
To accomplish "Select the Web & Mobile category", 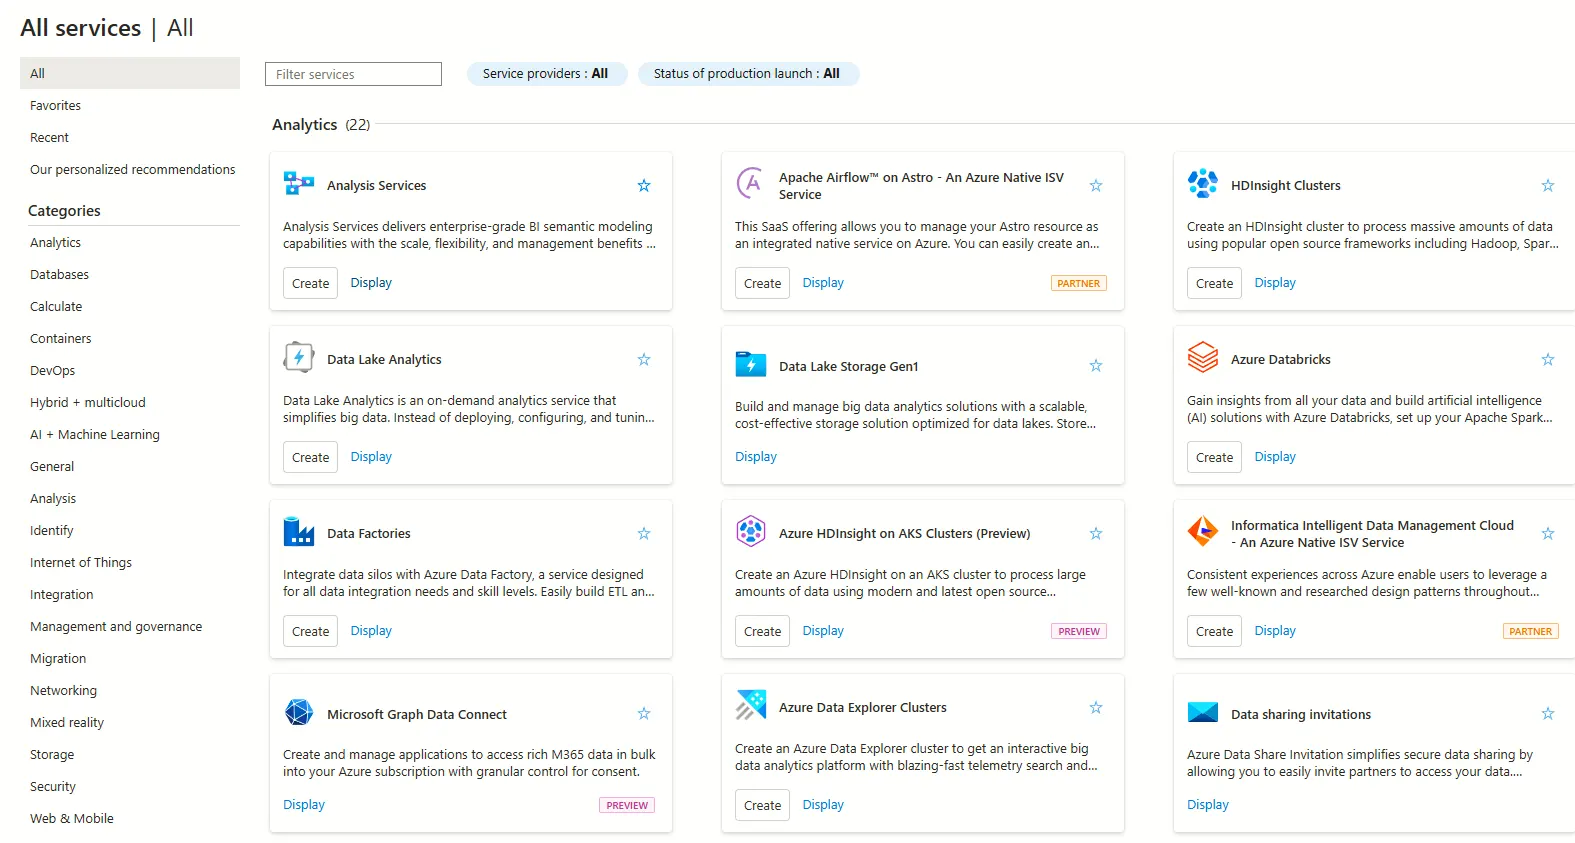I will [x=72, y=818].
